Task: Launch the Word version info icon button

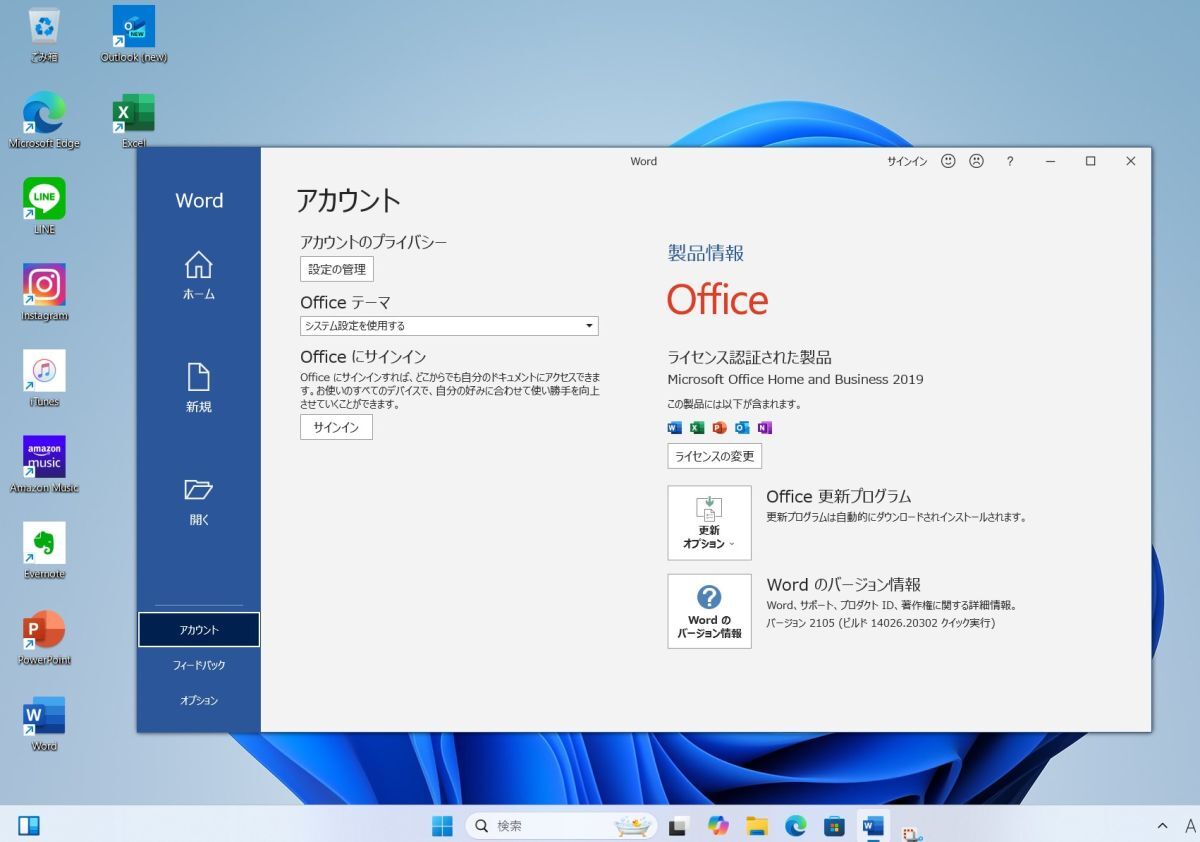Action: [709, 610]
